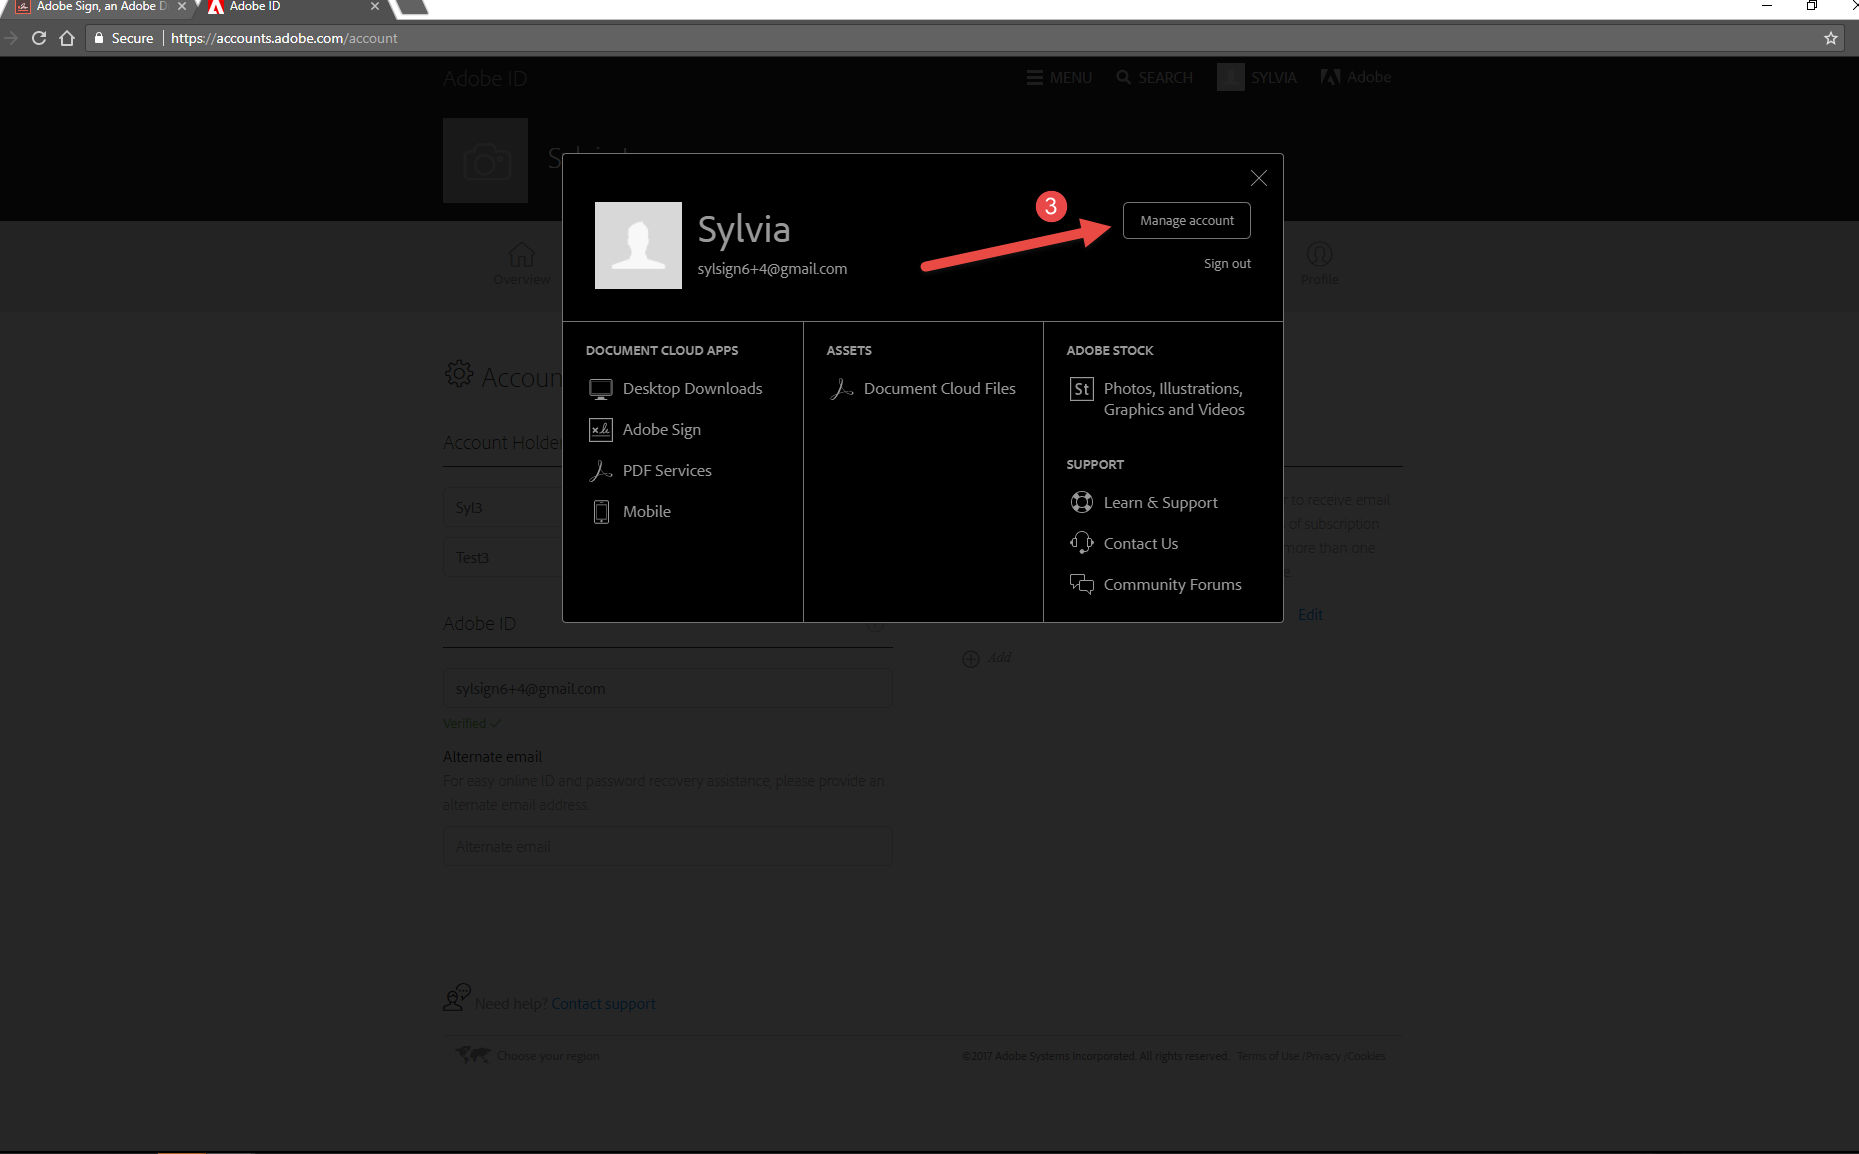The image size is (1859, 1154).
Task: Go to PDF Services
Action: click(667, 471)
